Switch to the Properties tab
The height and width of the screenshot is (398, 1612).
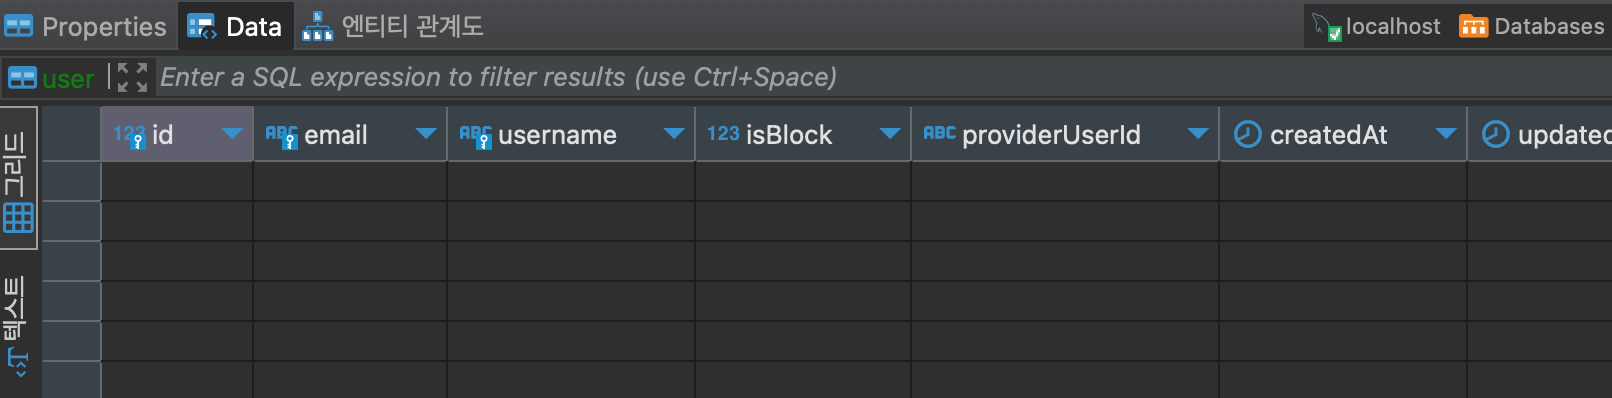(x=85, y=27)
